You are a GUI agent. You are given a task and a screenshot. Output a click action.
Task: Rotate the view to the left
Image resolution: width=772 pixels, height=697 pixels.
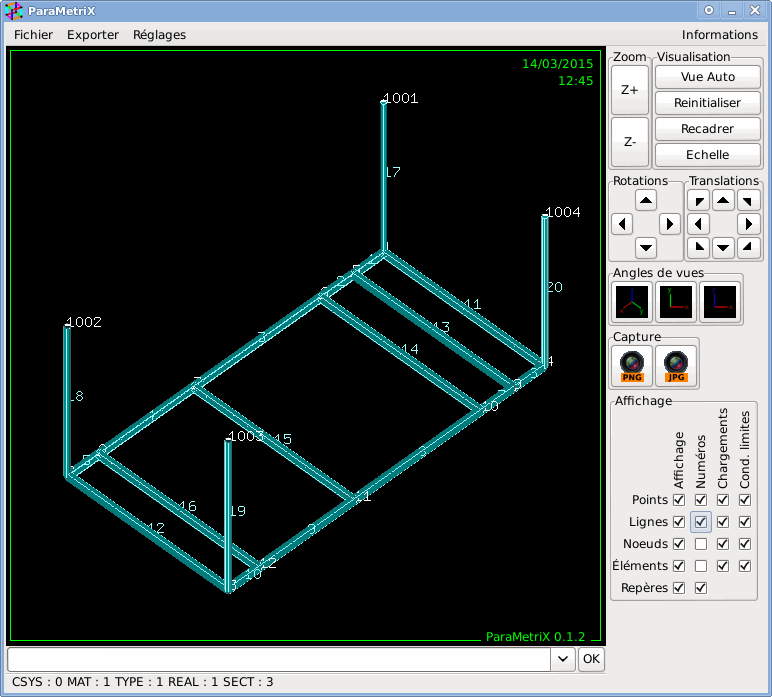622,224
